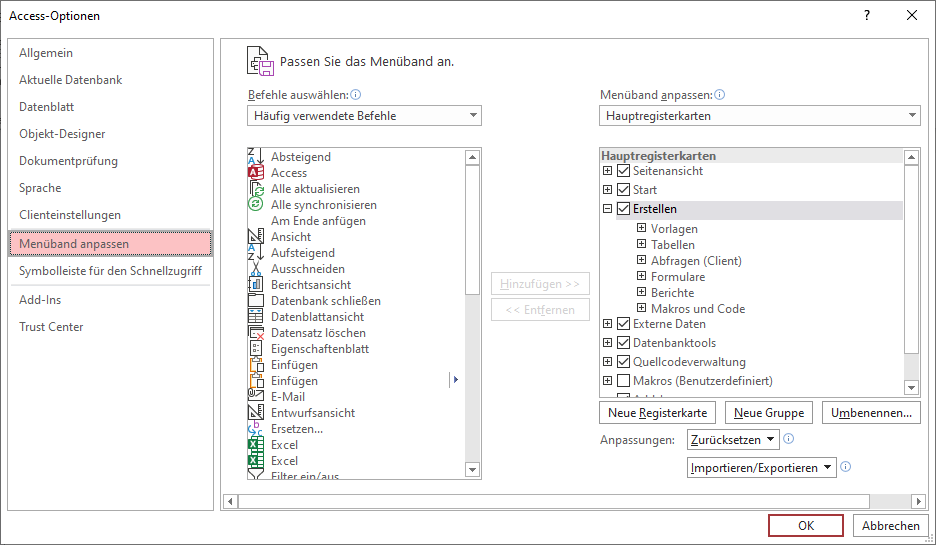
Task: Open the Trust Center category
Action: click(x=110, y=327)
